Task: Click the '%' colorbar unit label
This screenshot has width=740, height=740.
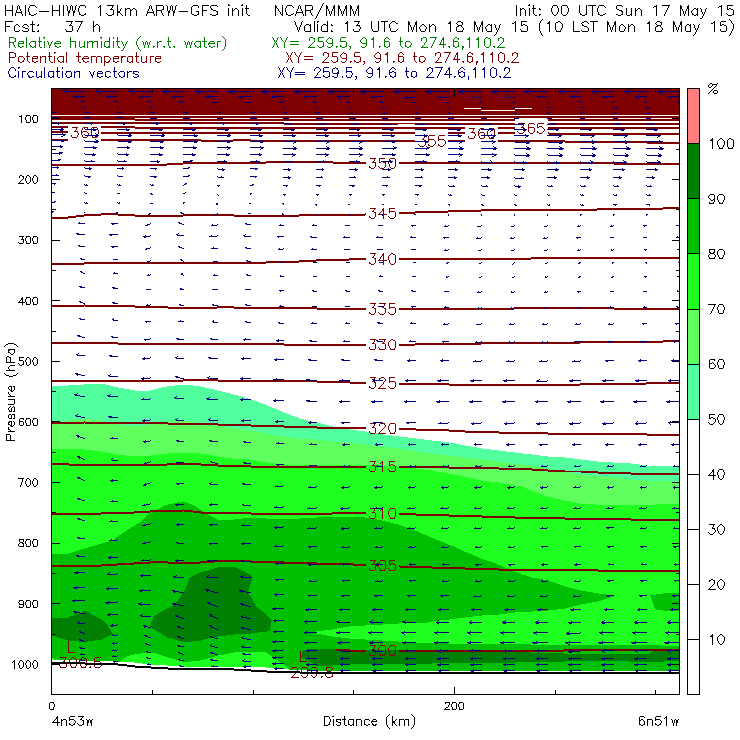Action: click(x=713, y=89)
